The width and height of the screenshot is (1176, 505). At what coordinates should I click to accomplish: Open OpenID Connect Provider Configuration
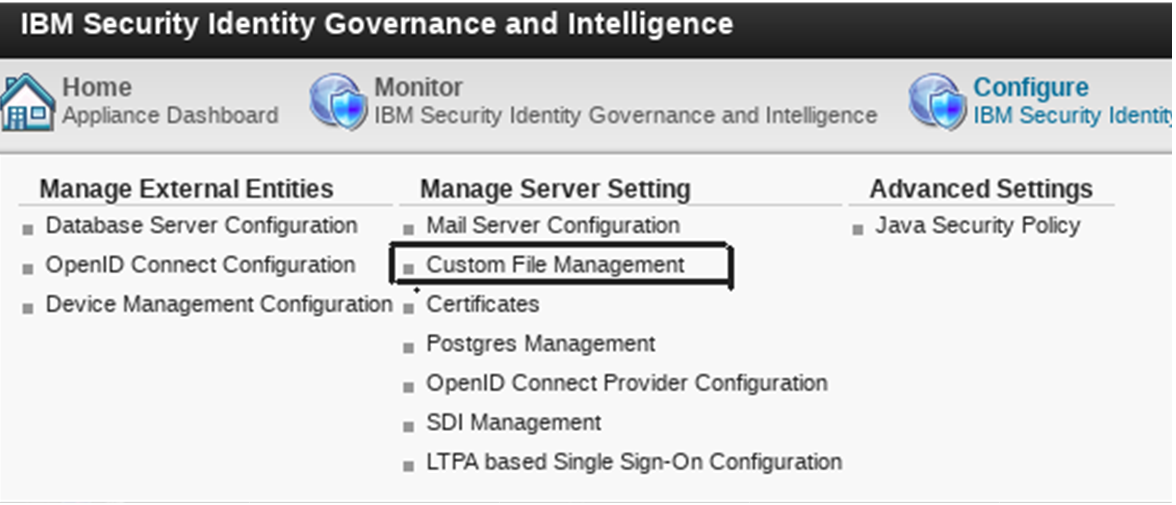(x=626, y=383)
